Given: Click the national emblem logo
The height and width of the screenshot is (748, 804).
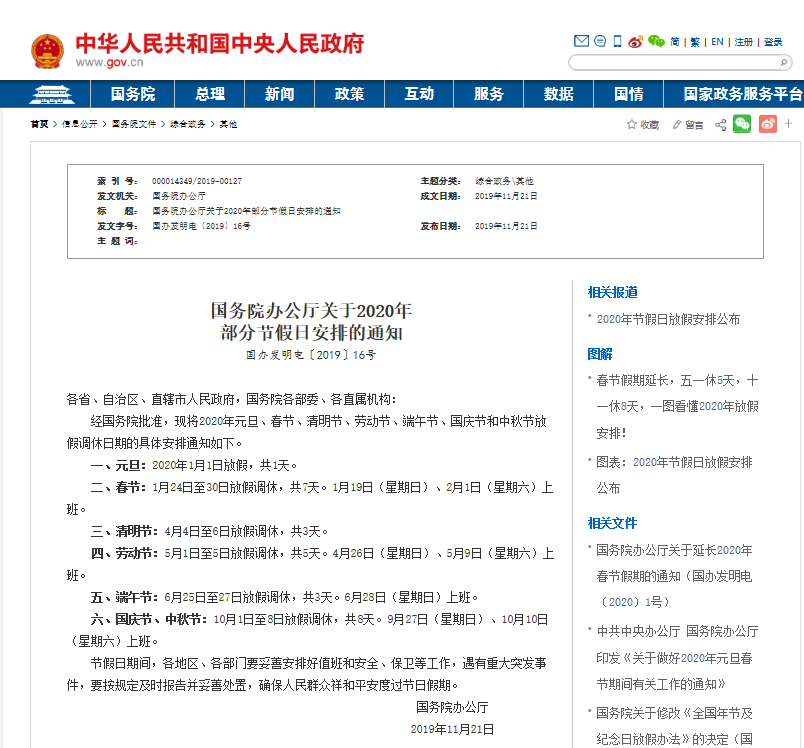Looking at the screenshot, I should click(47, 50).
